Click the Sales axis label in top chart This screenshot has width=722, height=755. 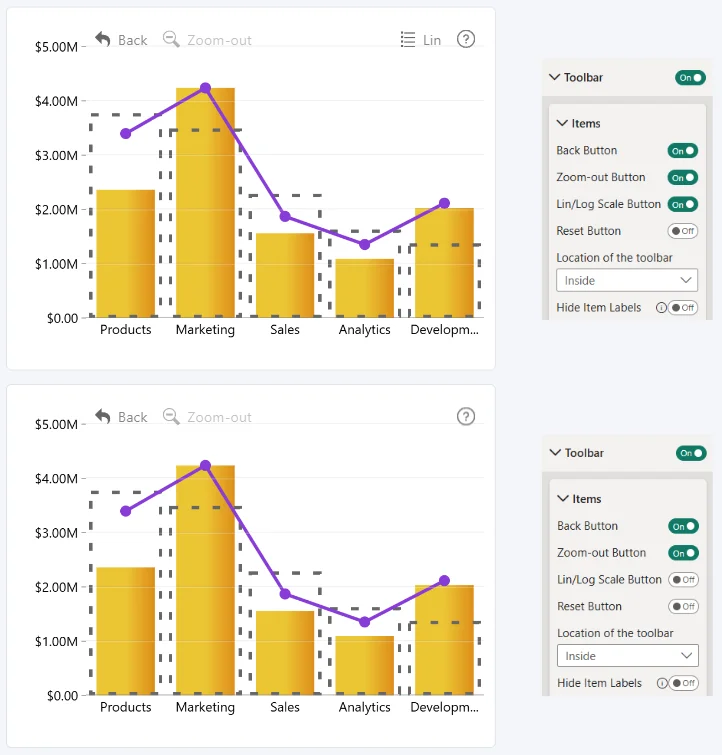[285, 330]
